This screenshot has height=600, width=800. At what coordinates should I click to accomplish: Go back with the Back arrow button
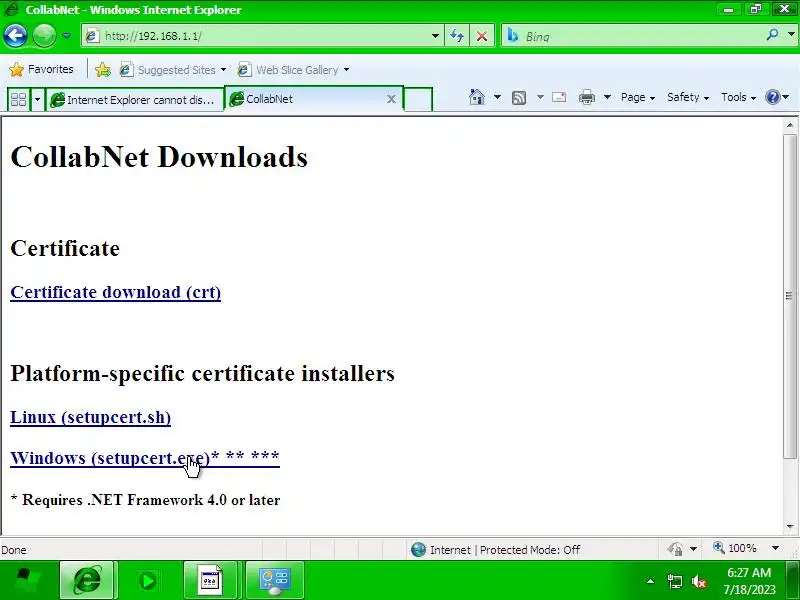(15, 36)
